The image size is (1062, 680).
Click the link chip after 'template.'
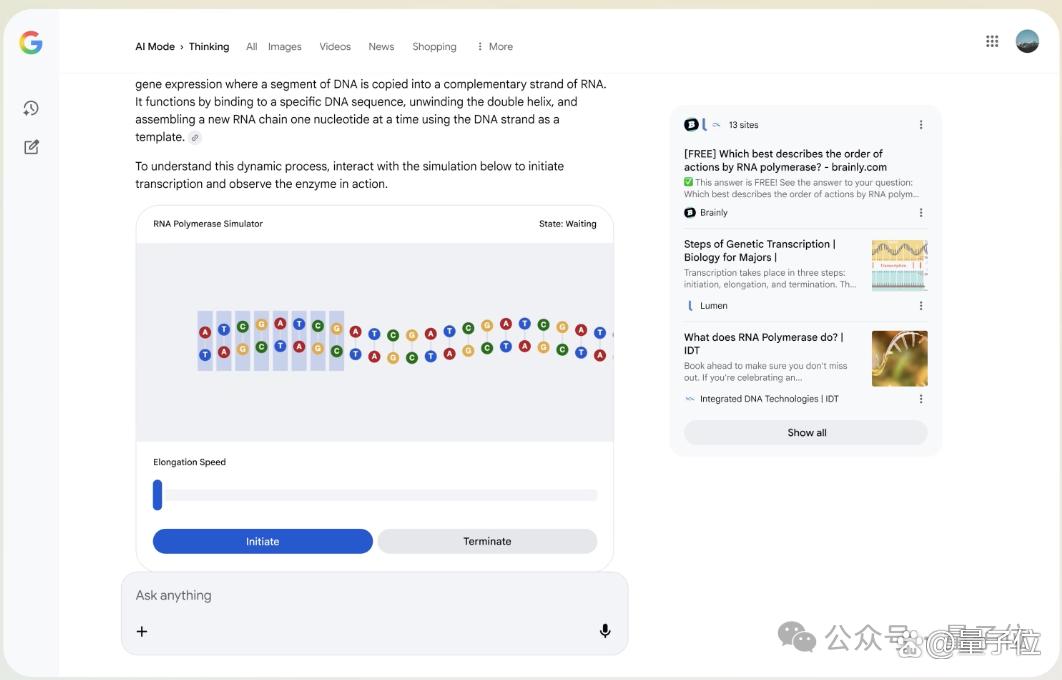195,137
